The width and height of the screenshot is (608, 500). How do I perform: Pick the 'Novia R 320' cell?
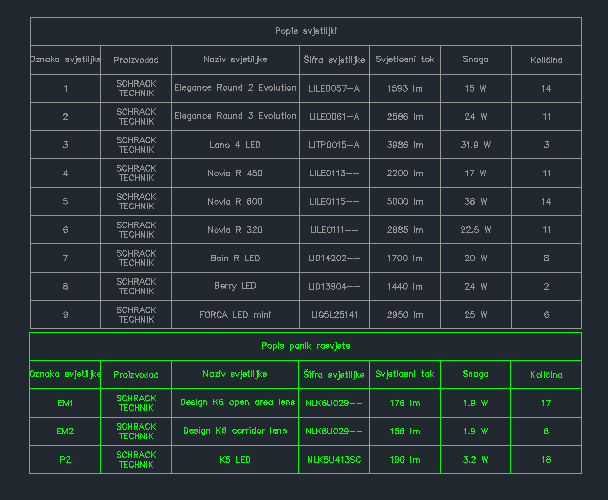pyautogui.click(x=235, y=230)
